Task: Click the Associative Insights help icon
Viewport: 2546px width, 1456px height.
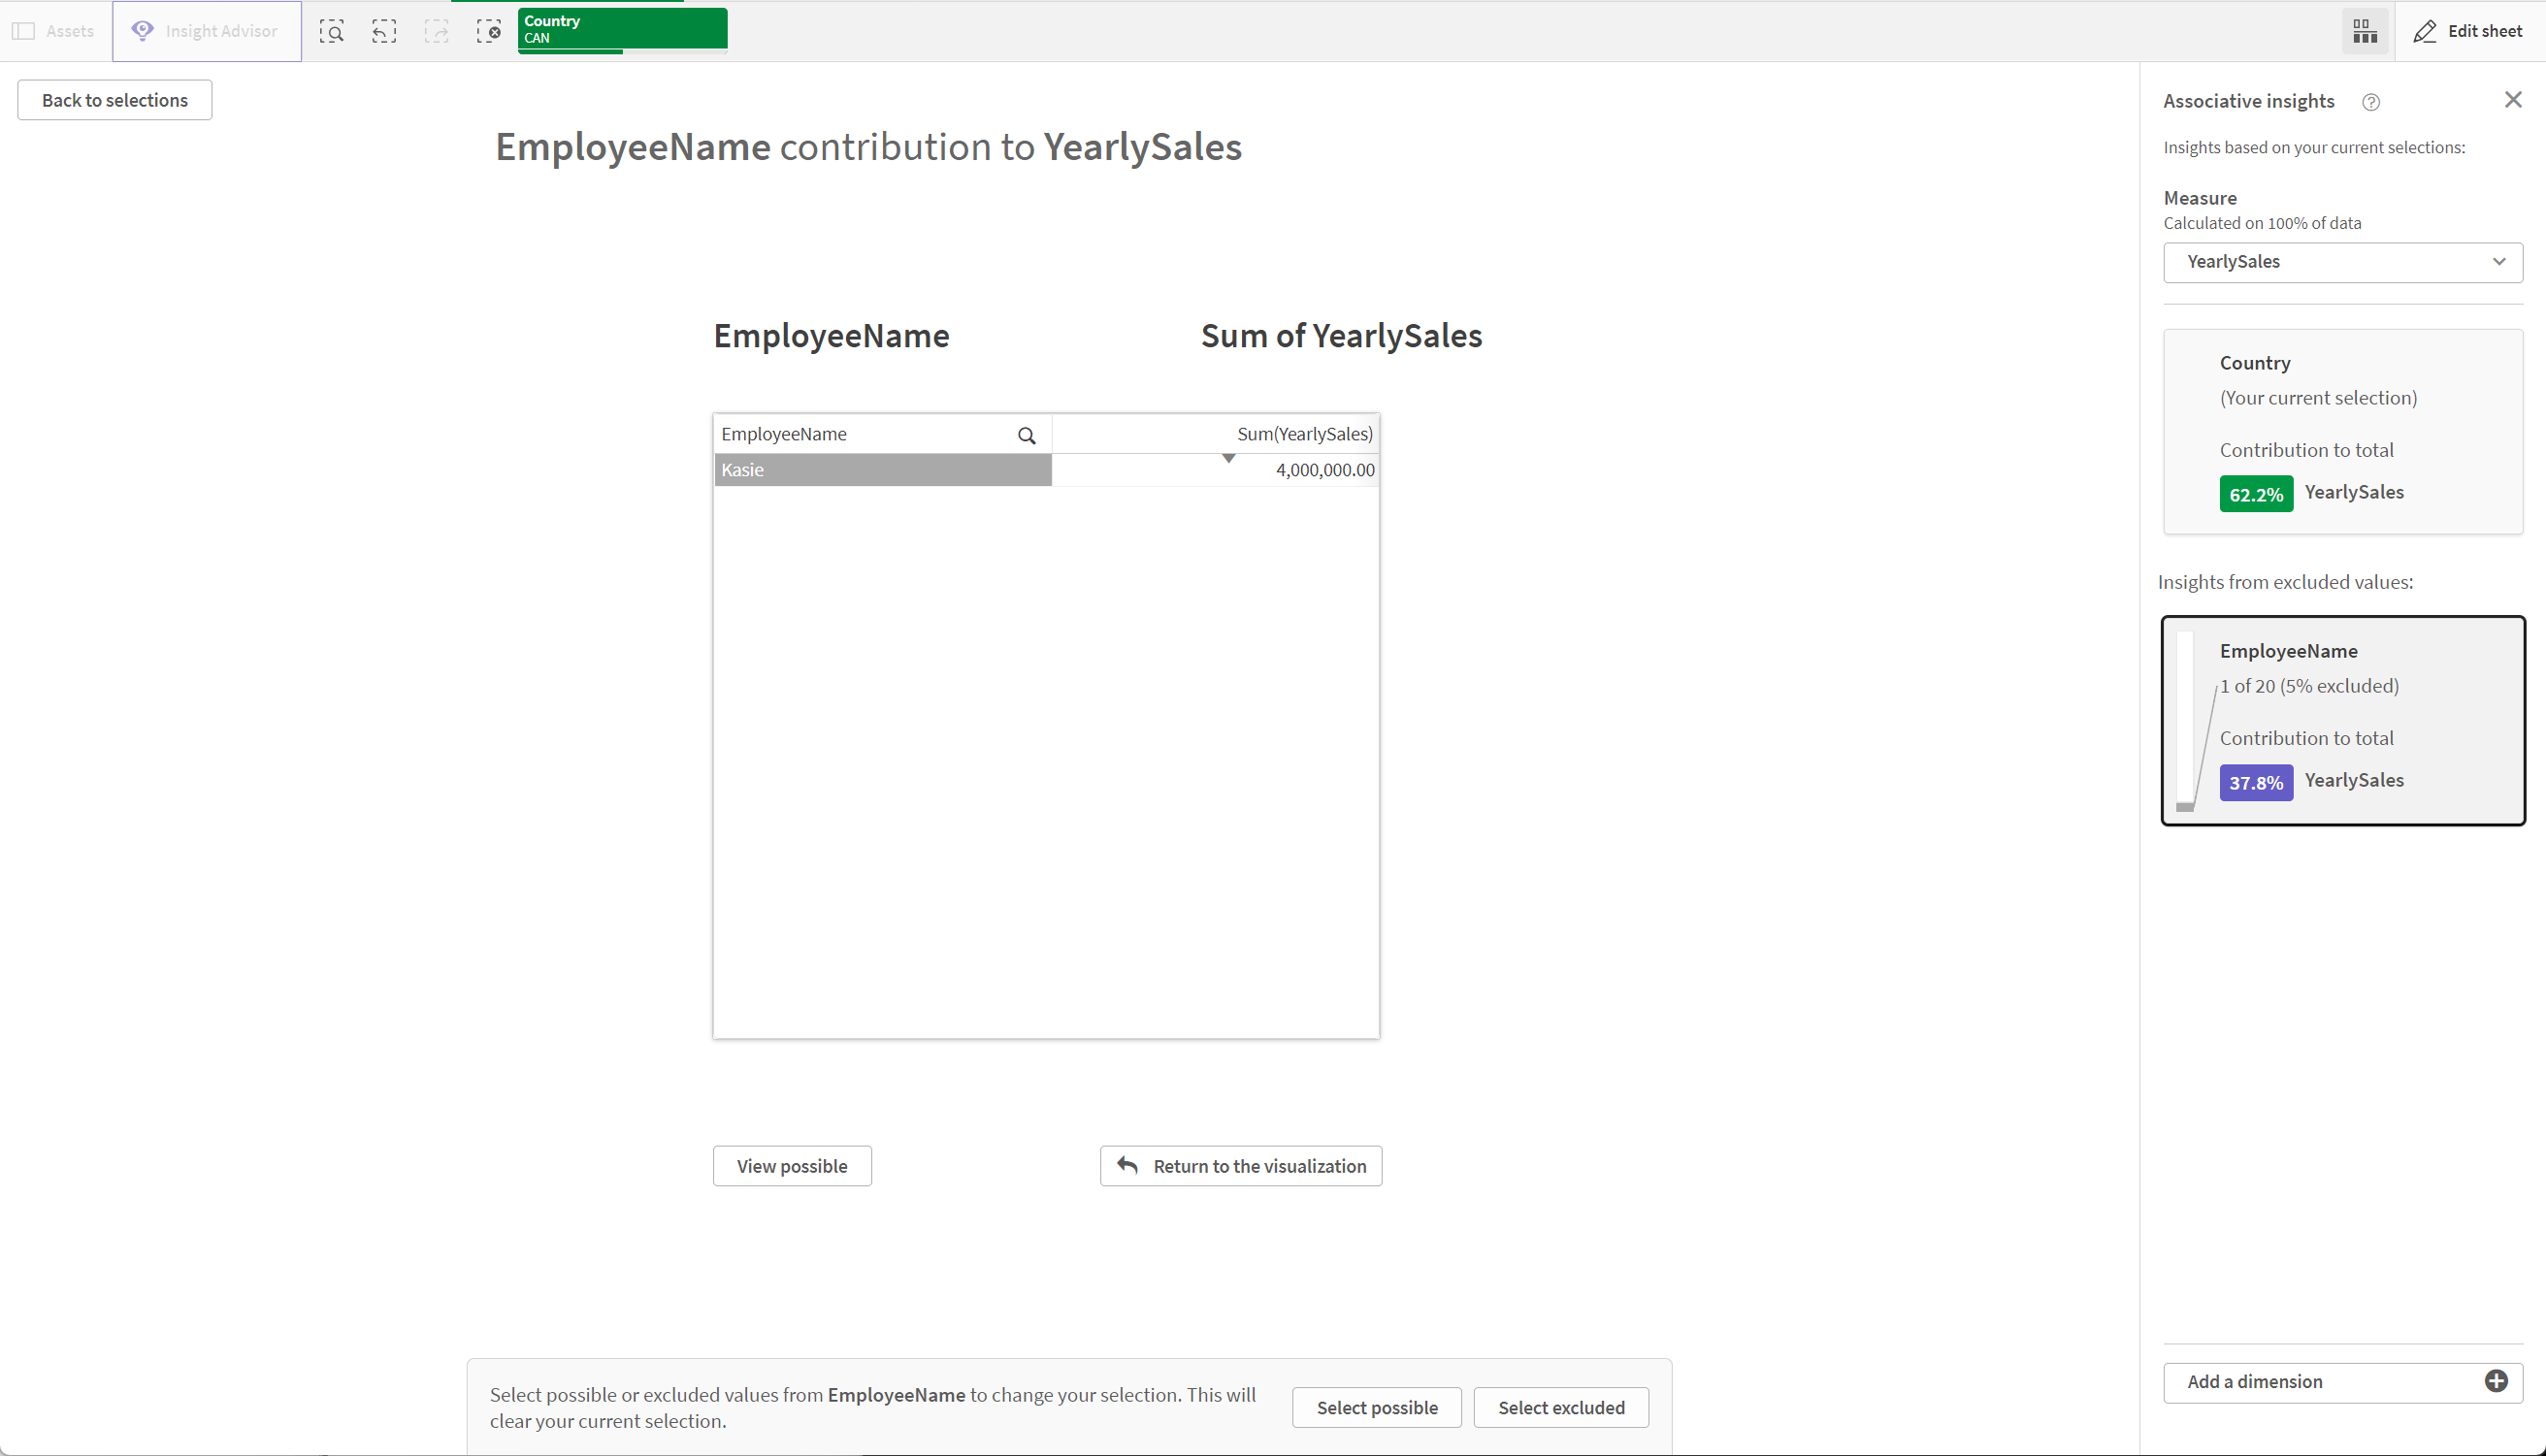Action: [2369, 100]
